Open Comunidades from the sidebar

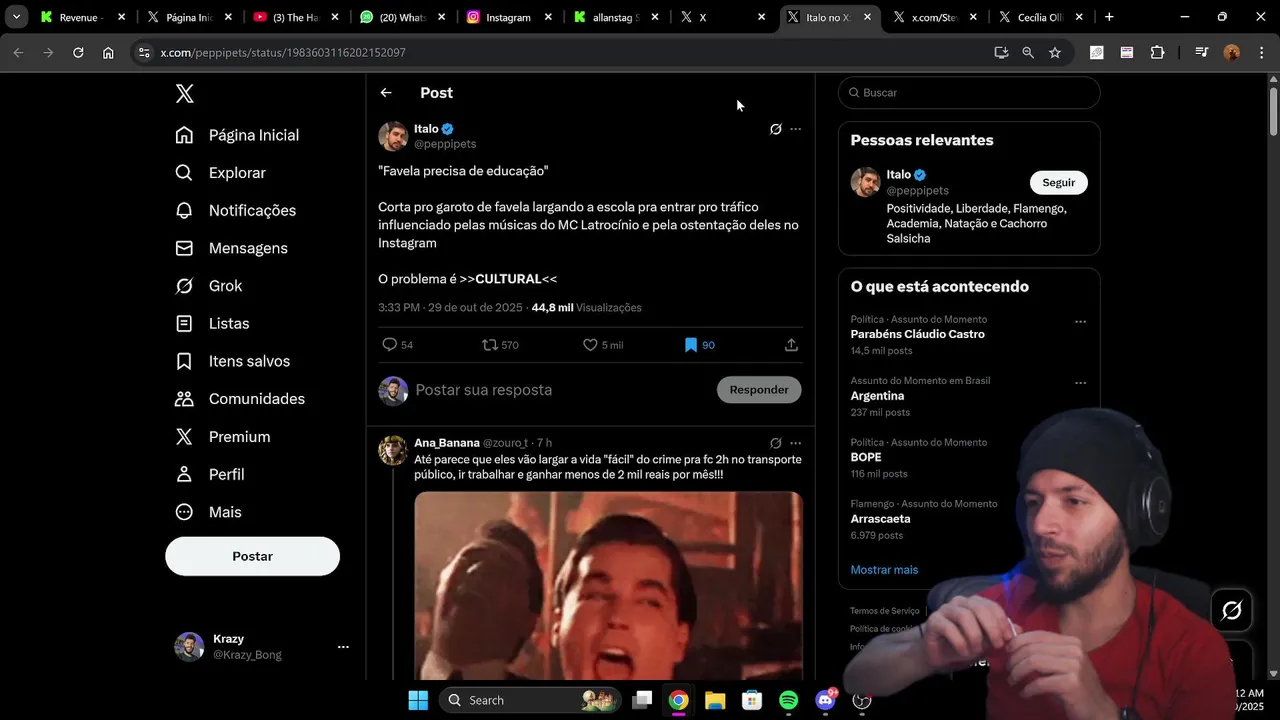click(240, 399)
